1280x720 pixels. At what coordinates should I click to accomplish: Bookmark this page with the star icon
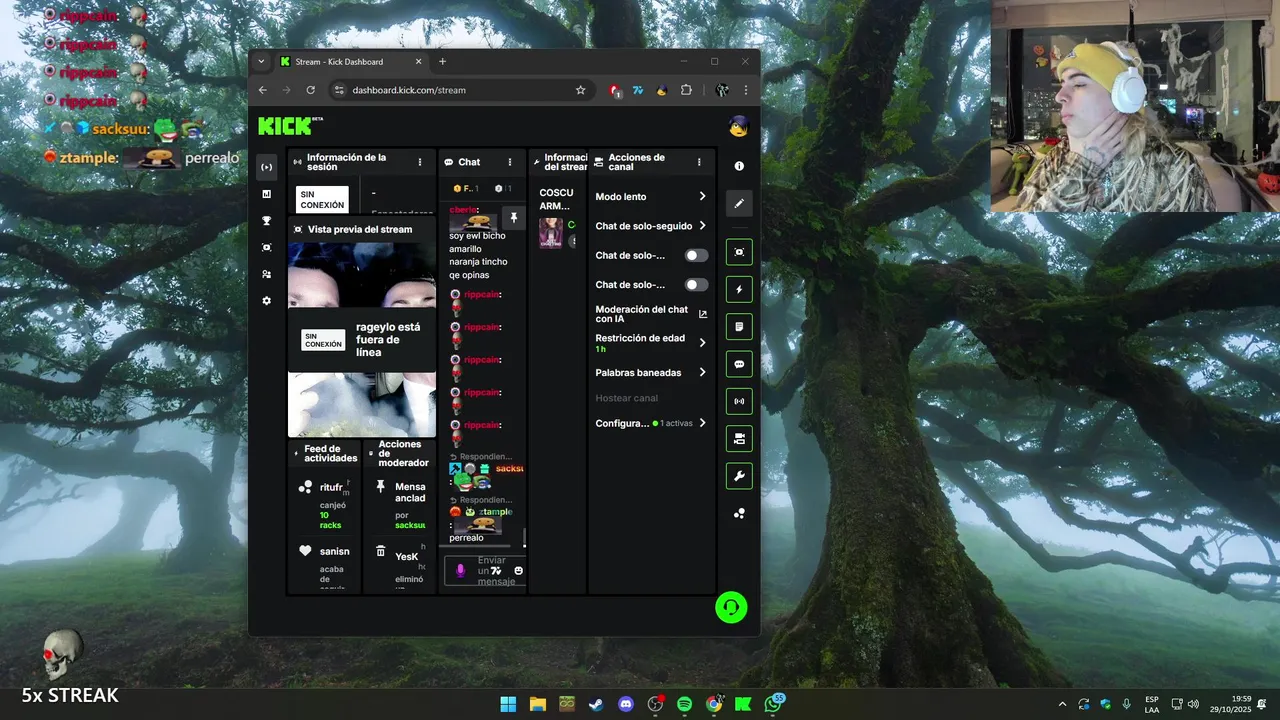[580, 90]
